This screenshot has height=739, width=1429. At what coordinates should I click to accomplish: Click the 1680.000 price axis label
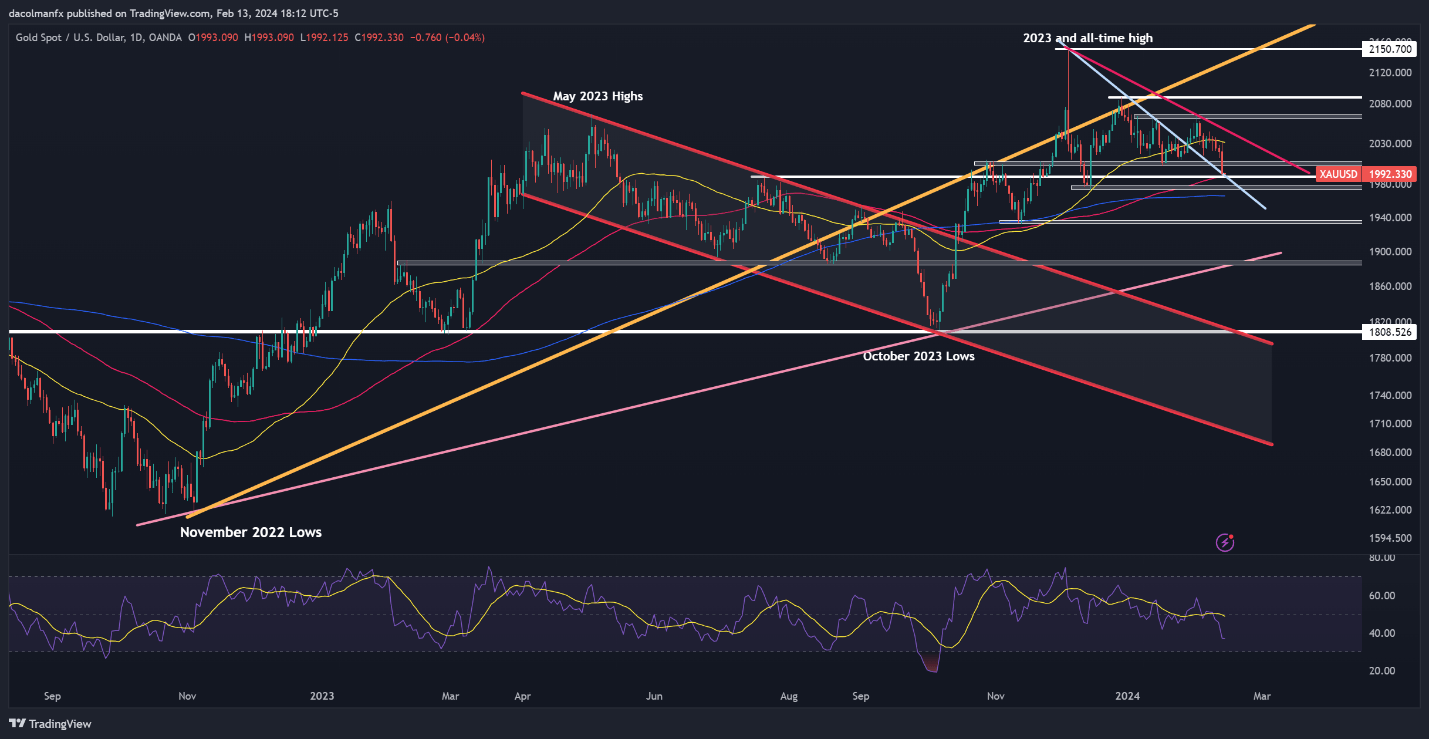point(1389,453)
